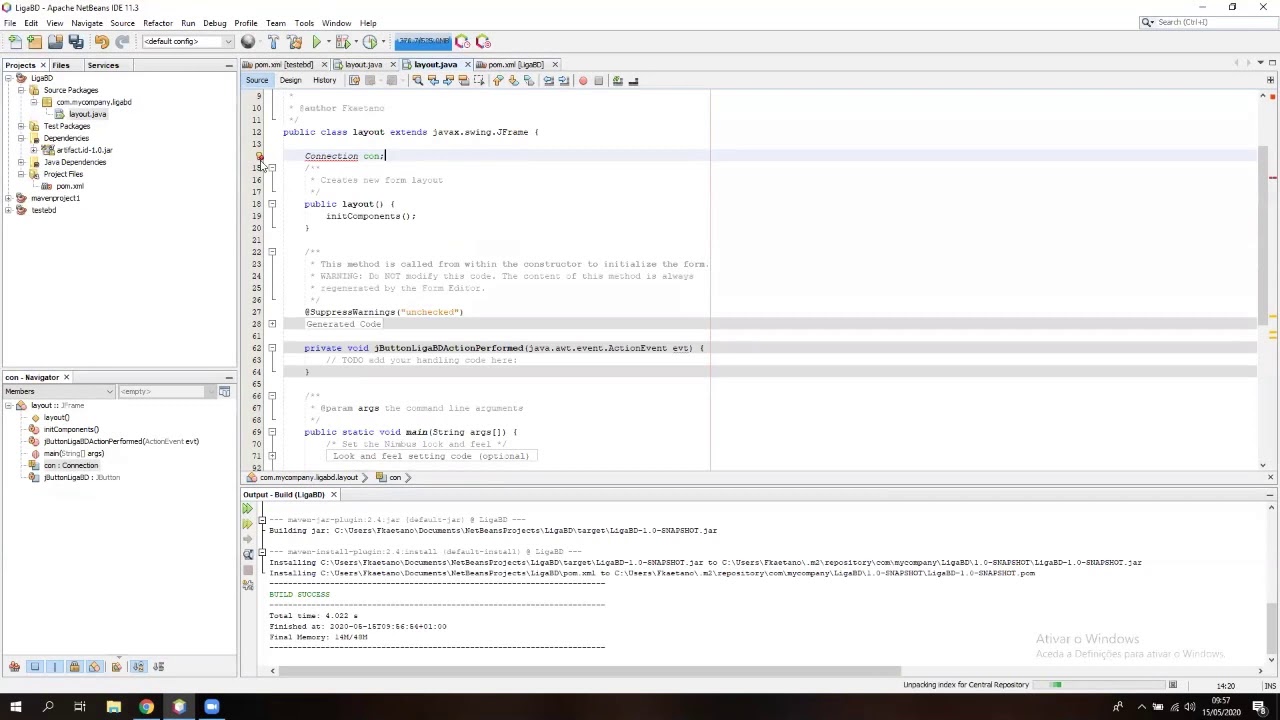Click the New Project toolbar icon
The height and width of the screenshot is (720, 1280).
[x=35, y=42]
